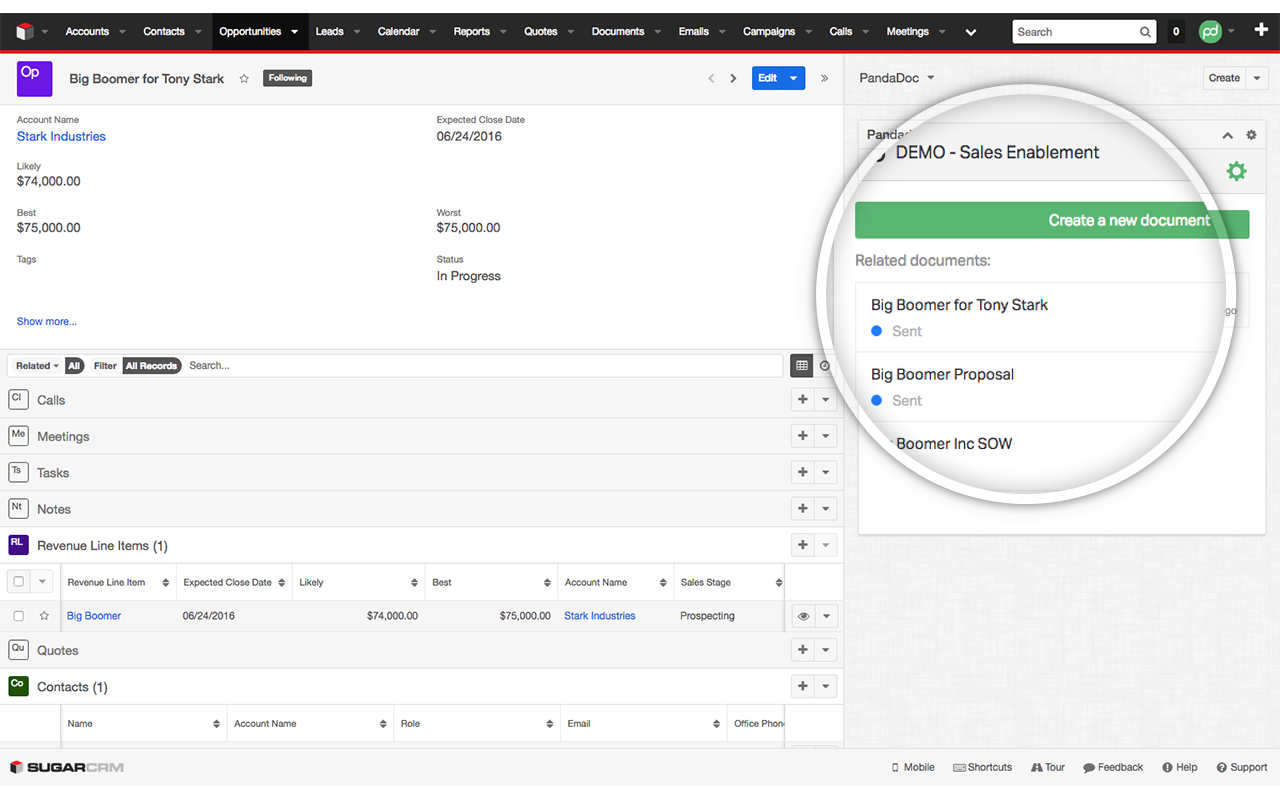Open Big Boomer Proposal document
This screenshot has height=800, width=1280.
click(943, 374)
